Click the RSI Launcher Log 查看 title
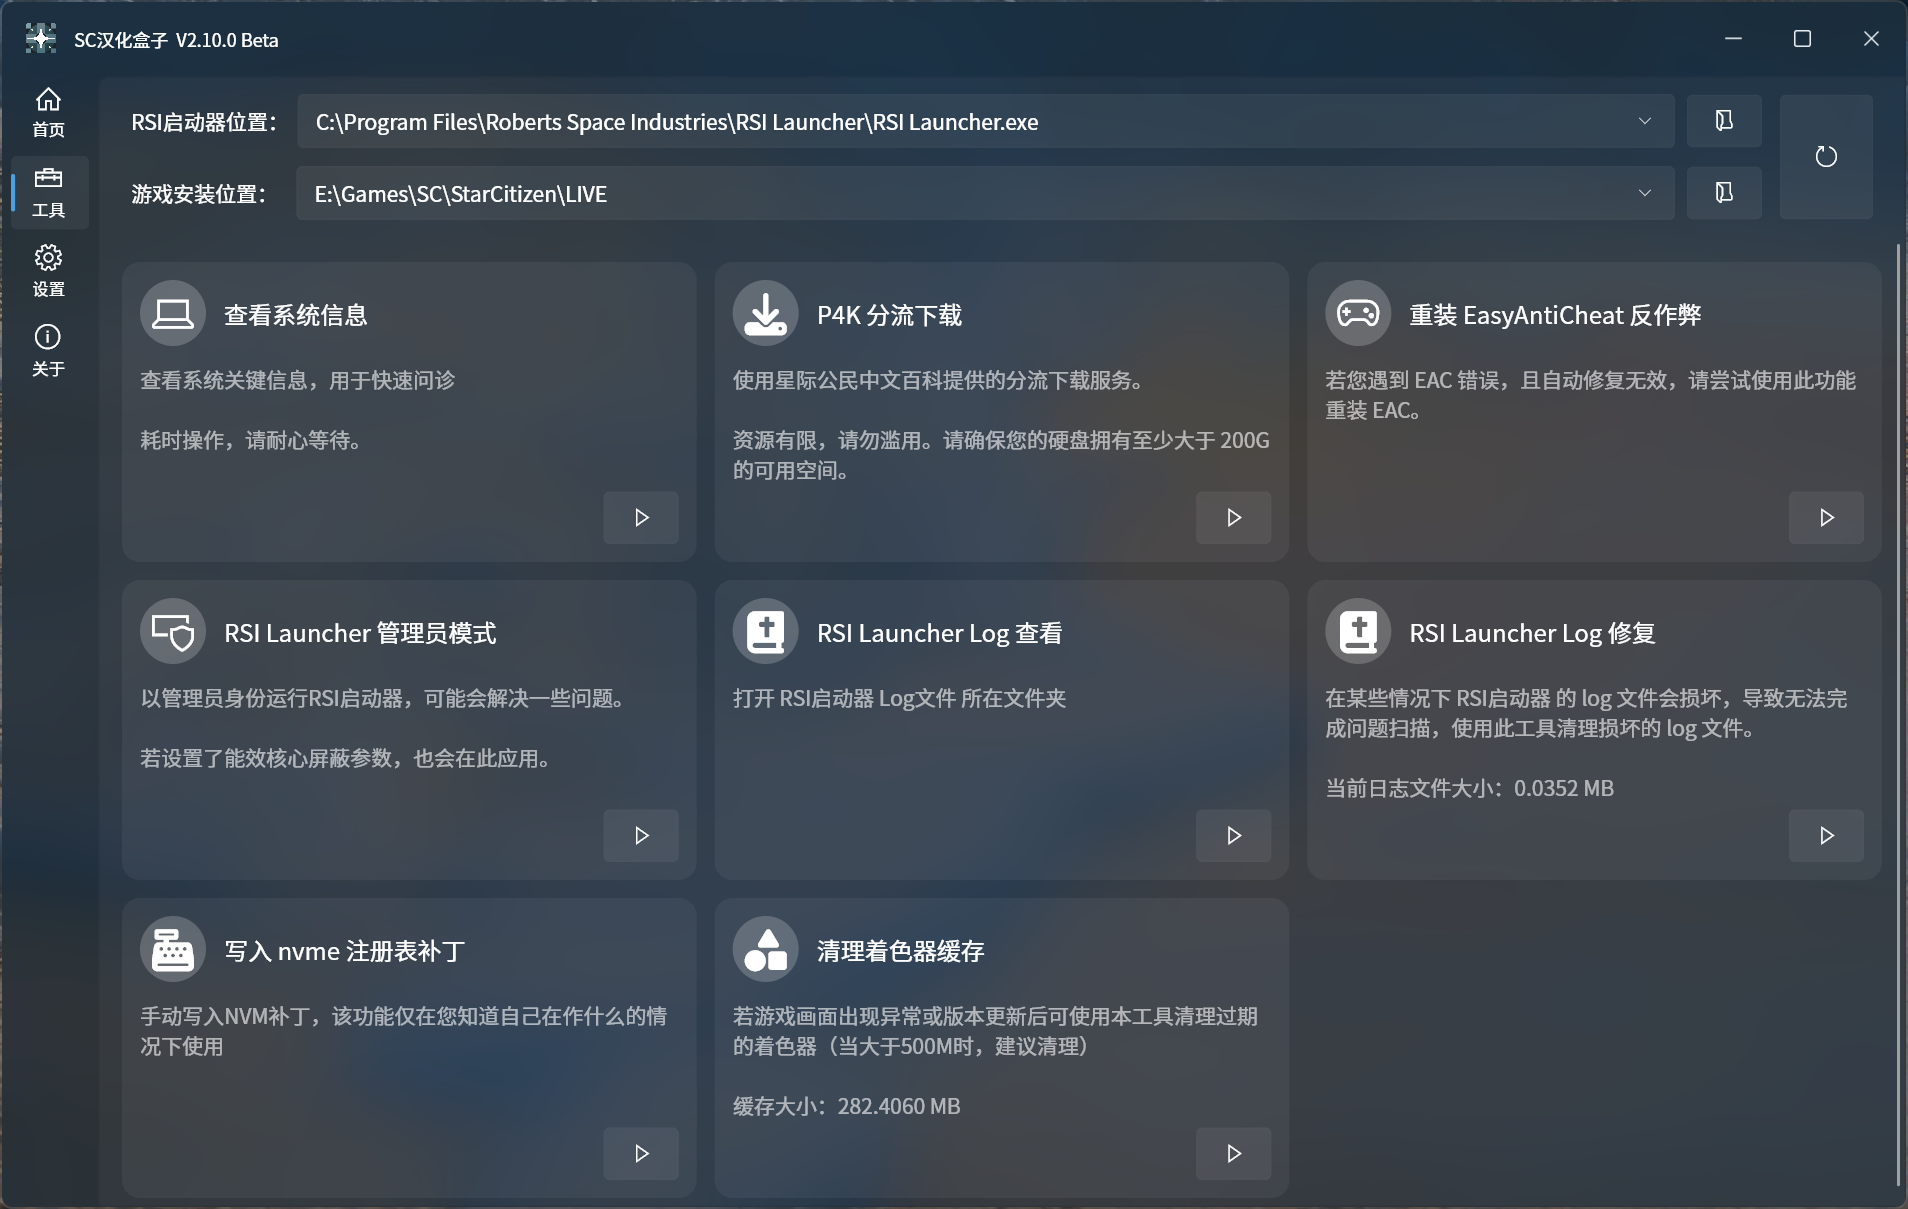Screen dimensions: 1908x1209 pyautogui.click(x=939, y=633)
